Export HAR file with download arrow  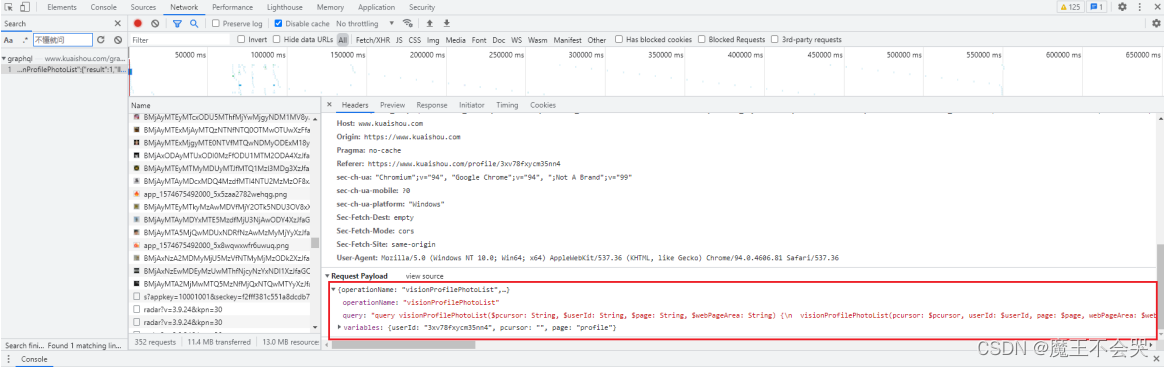[x=447, y=24]
